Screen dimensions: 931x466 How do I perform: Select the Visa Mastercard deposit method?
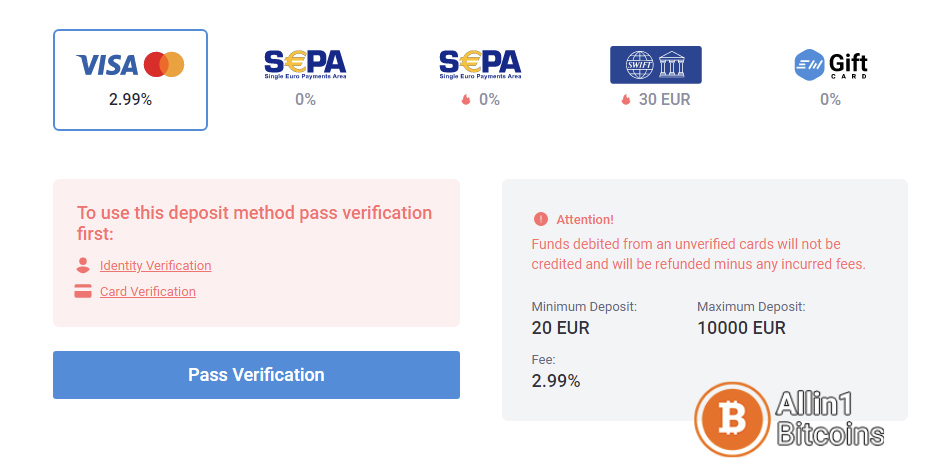(x=130, y=80)
